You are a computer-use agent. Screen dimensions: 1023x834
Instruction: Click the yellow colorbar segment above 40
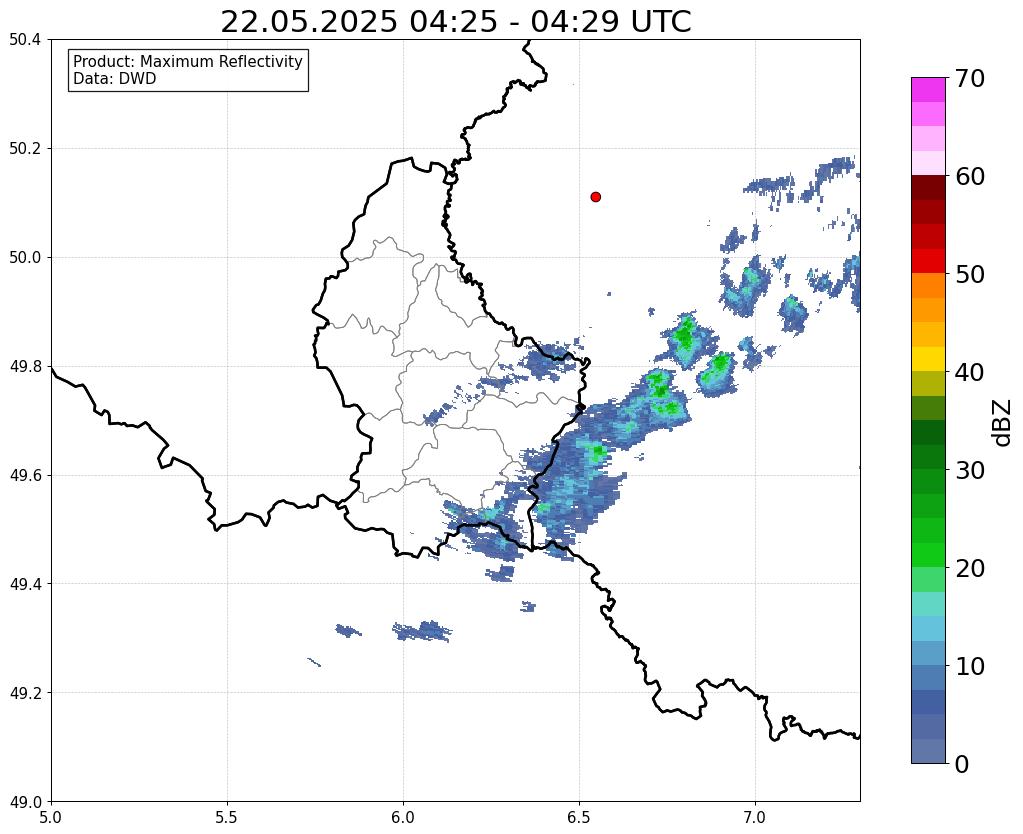928,359
